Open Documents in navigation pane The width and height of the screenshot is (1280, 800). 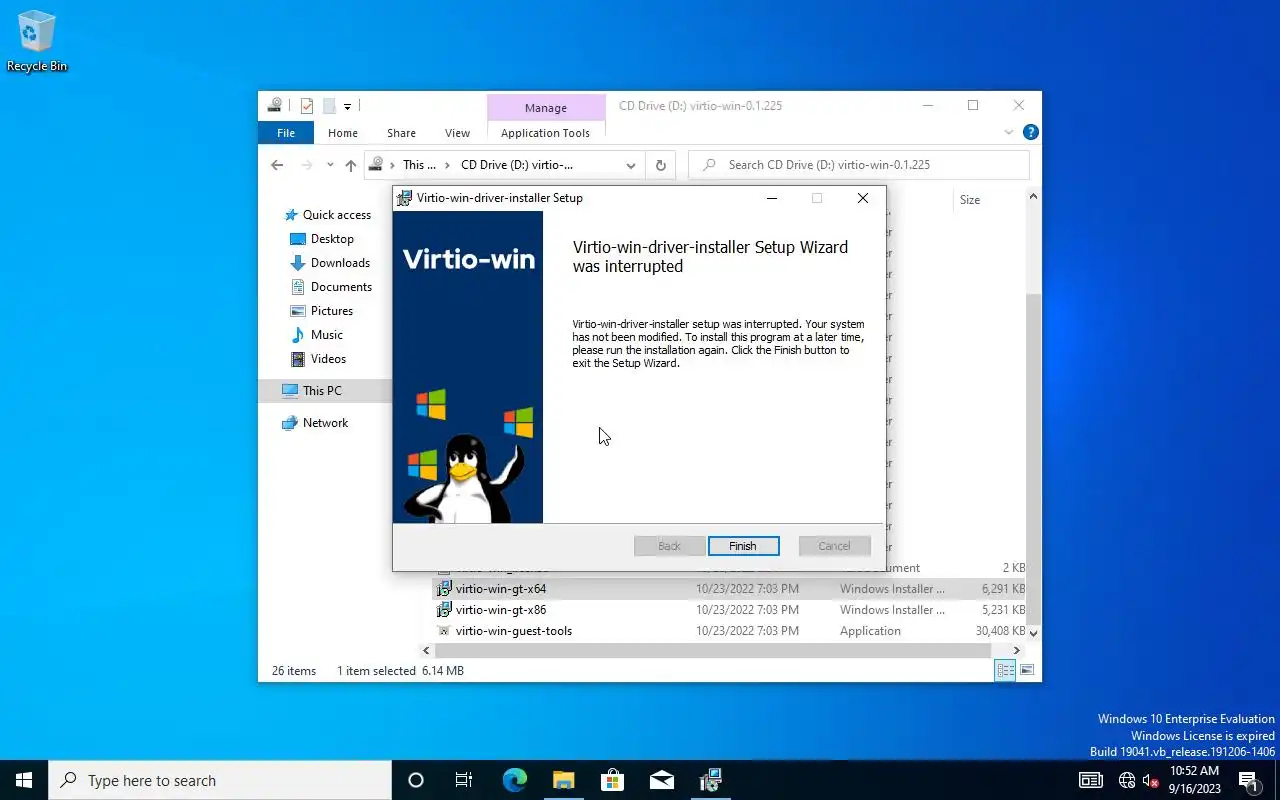tap(341, 287)
